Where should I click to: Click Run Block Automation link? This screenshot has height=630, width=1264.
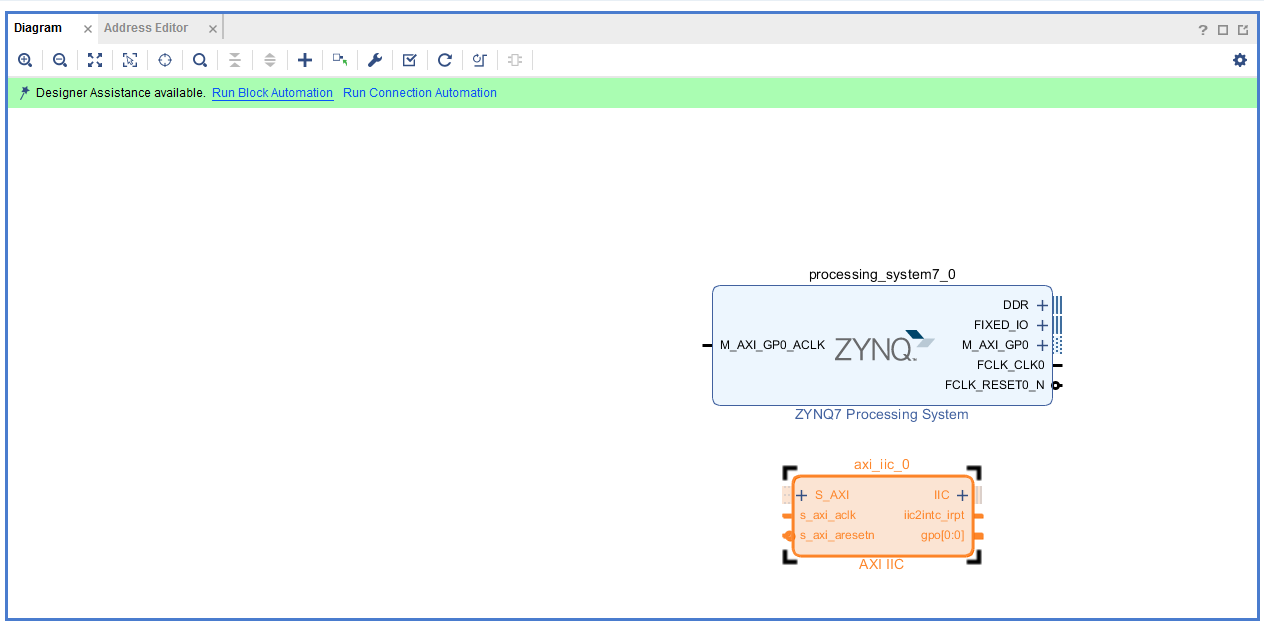coord(272,93)
